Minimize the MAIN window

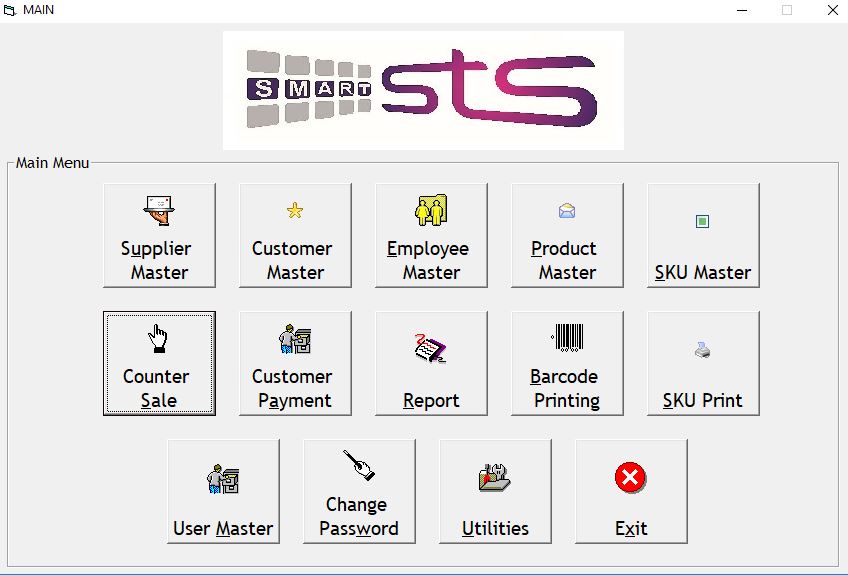click(742, 10)
